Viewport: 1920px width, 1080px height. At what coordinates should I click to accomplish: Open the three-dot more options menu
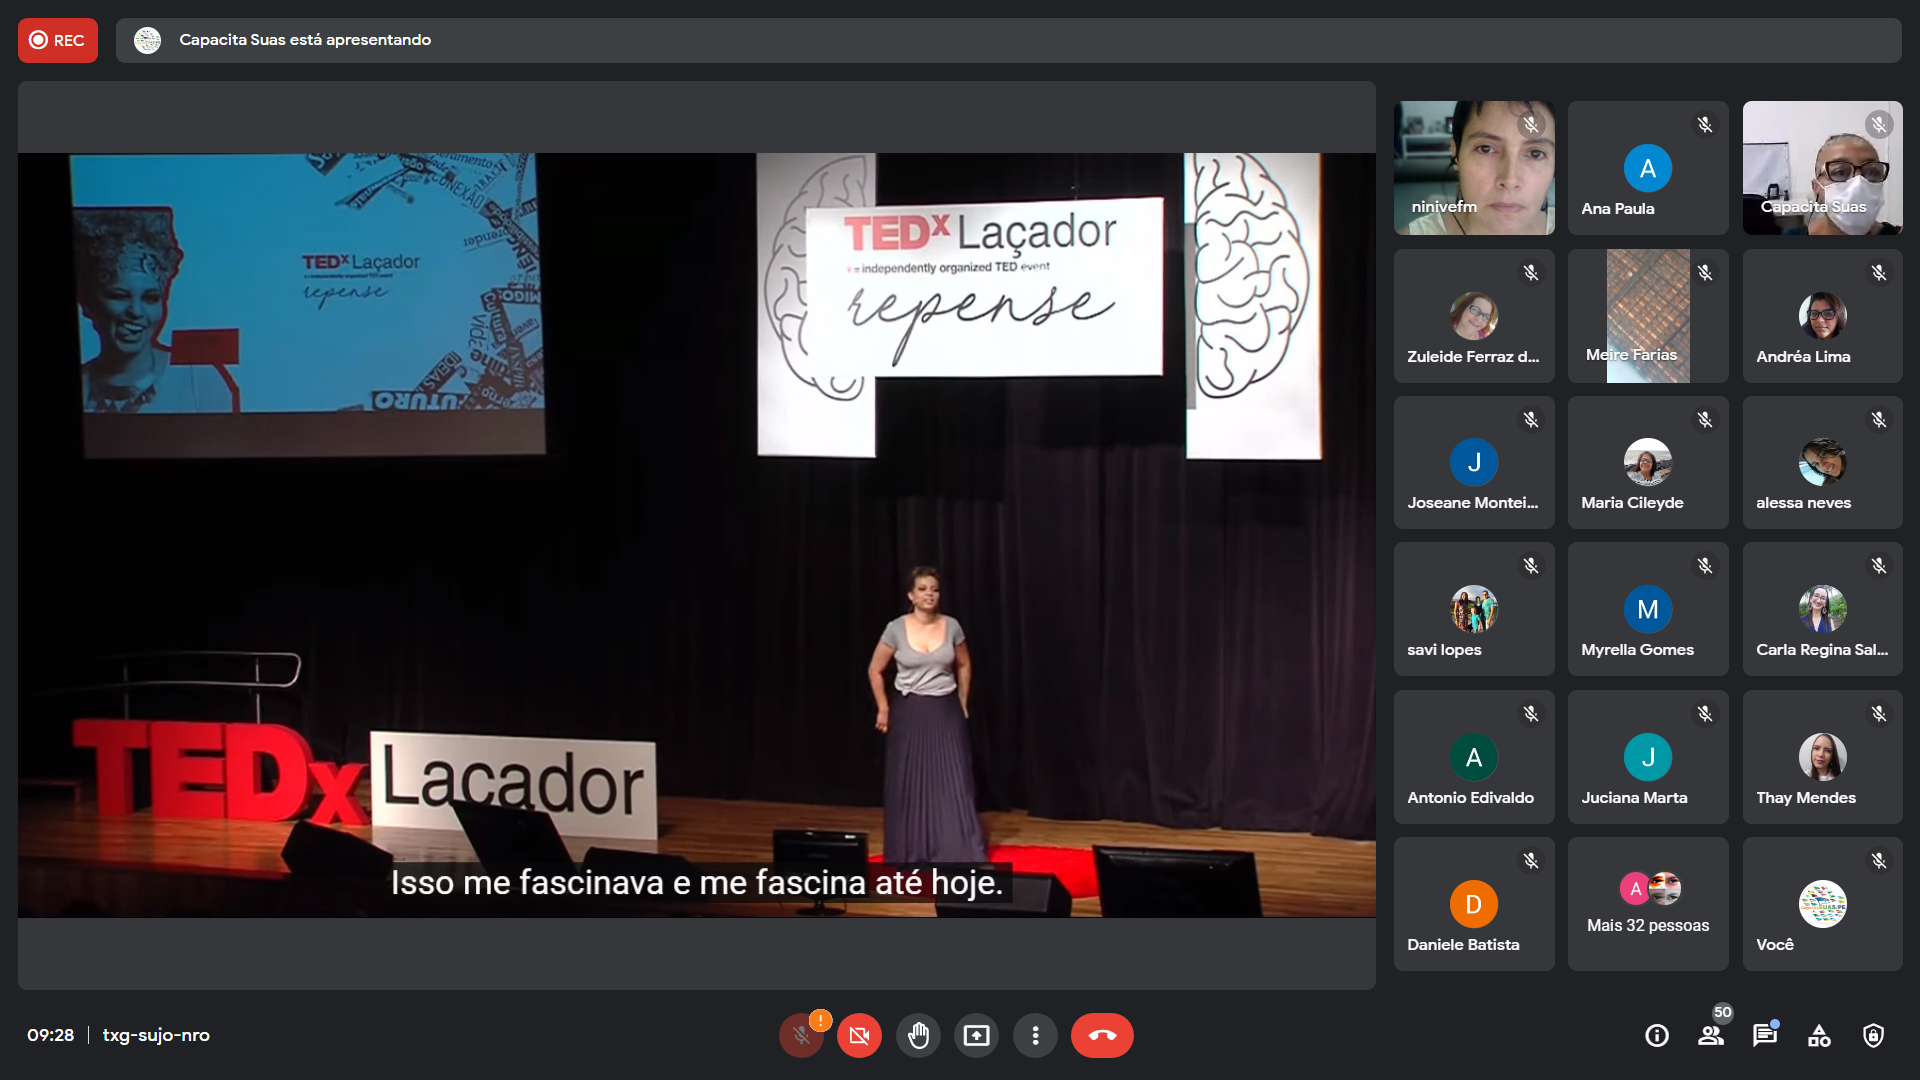(1035, 1036)
